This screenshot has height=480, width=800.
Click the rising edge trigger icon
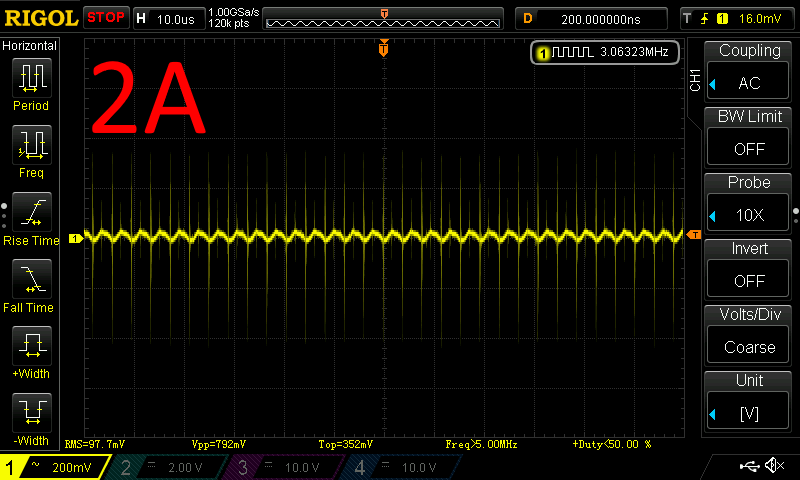pyautogui.click(x=705, y=19)
